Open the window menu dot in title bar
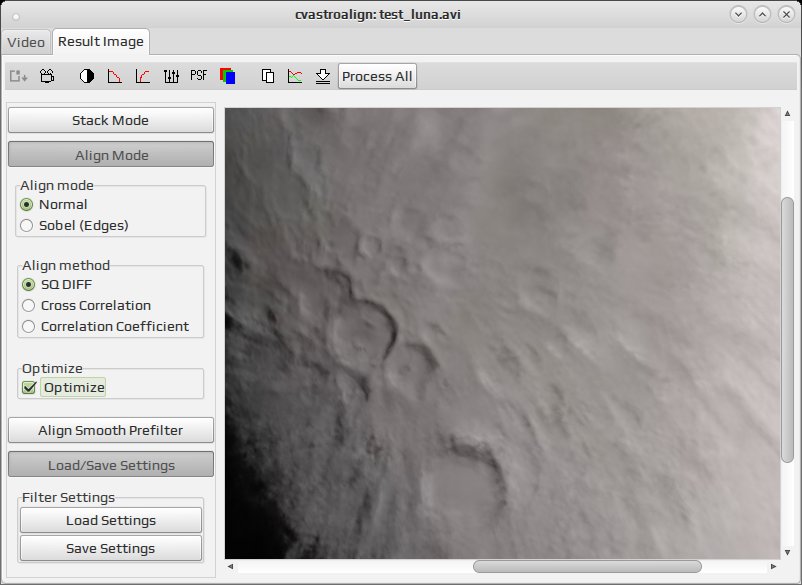The image size is (802, 585). point(16,16)
